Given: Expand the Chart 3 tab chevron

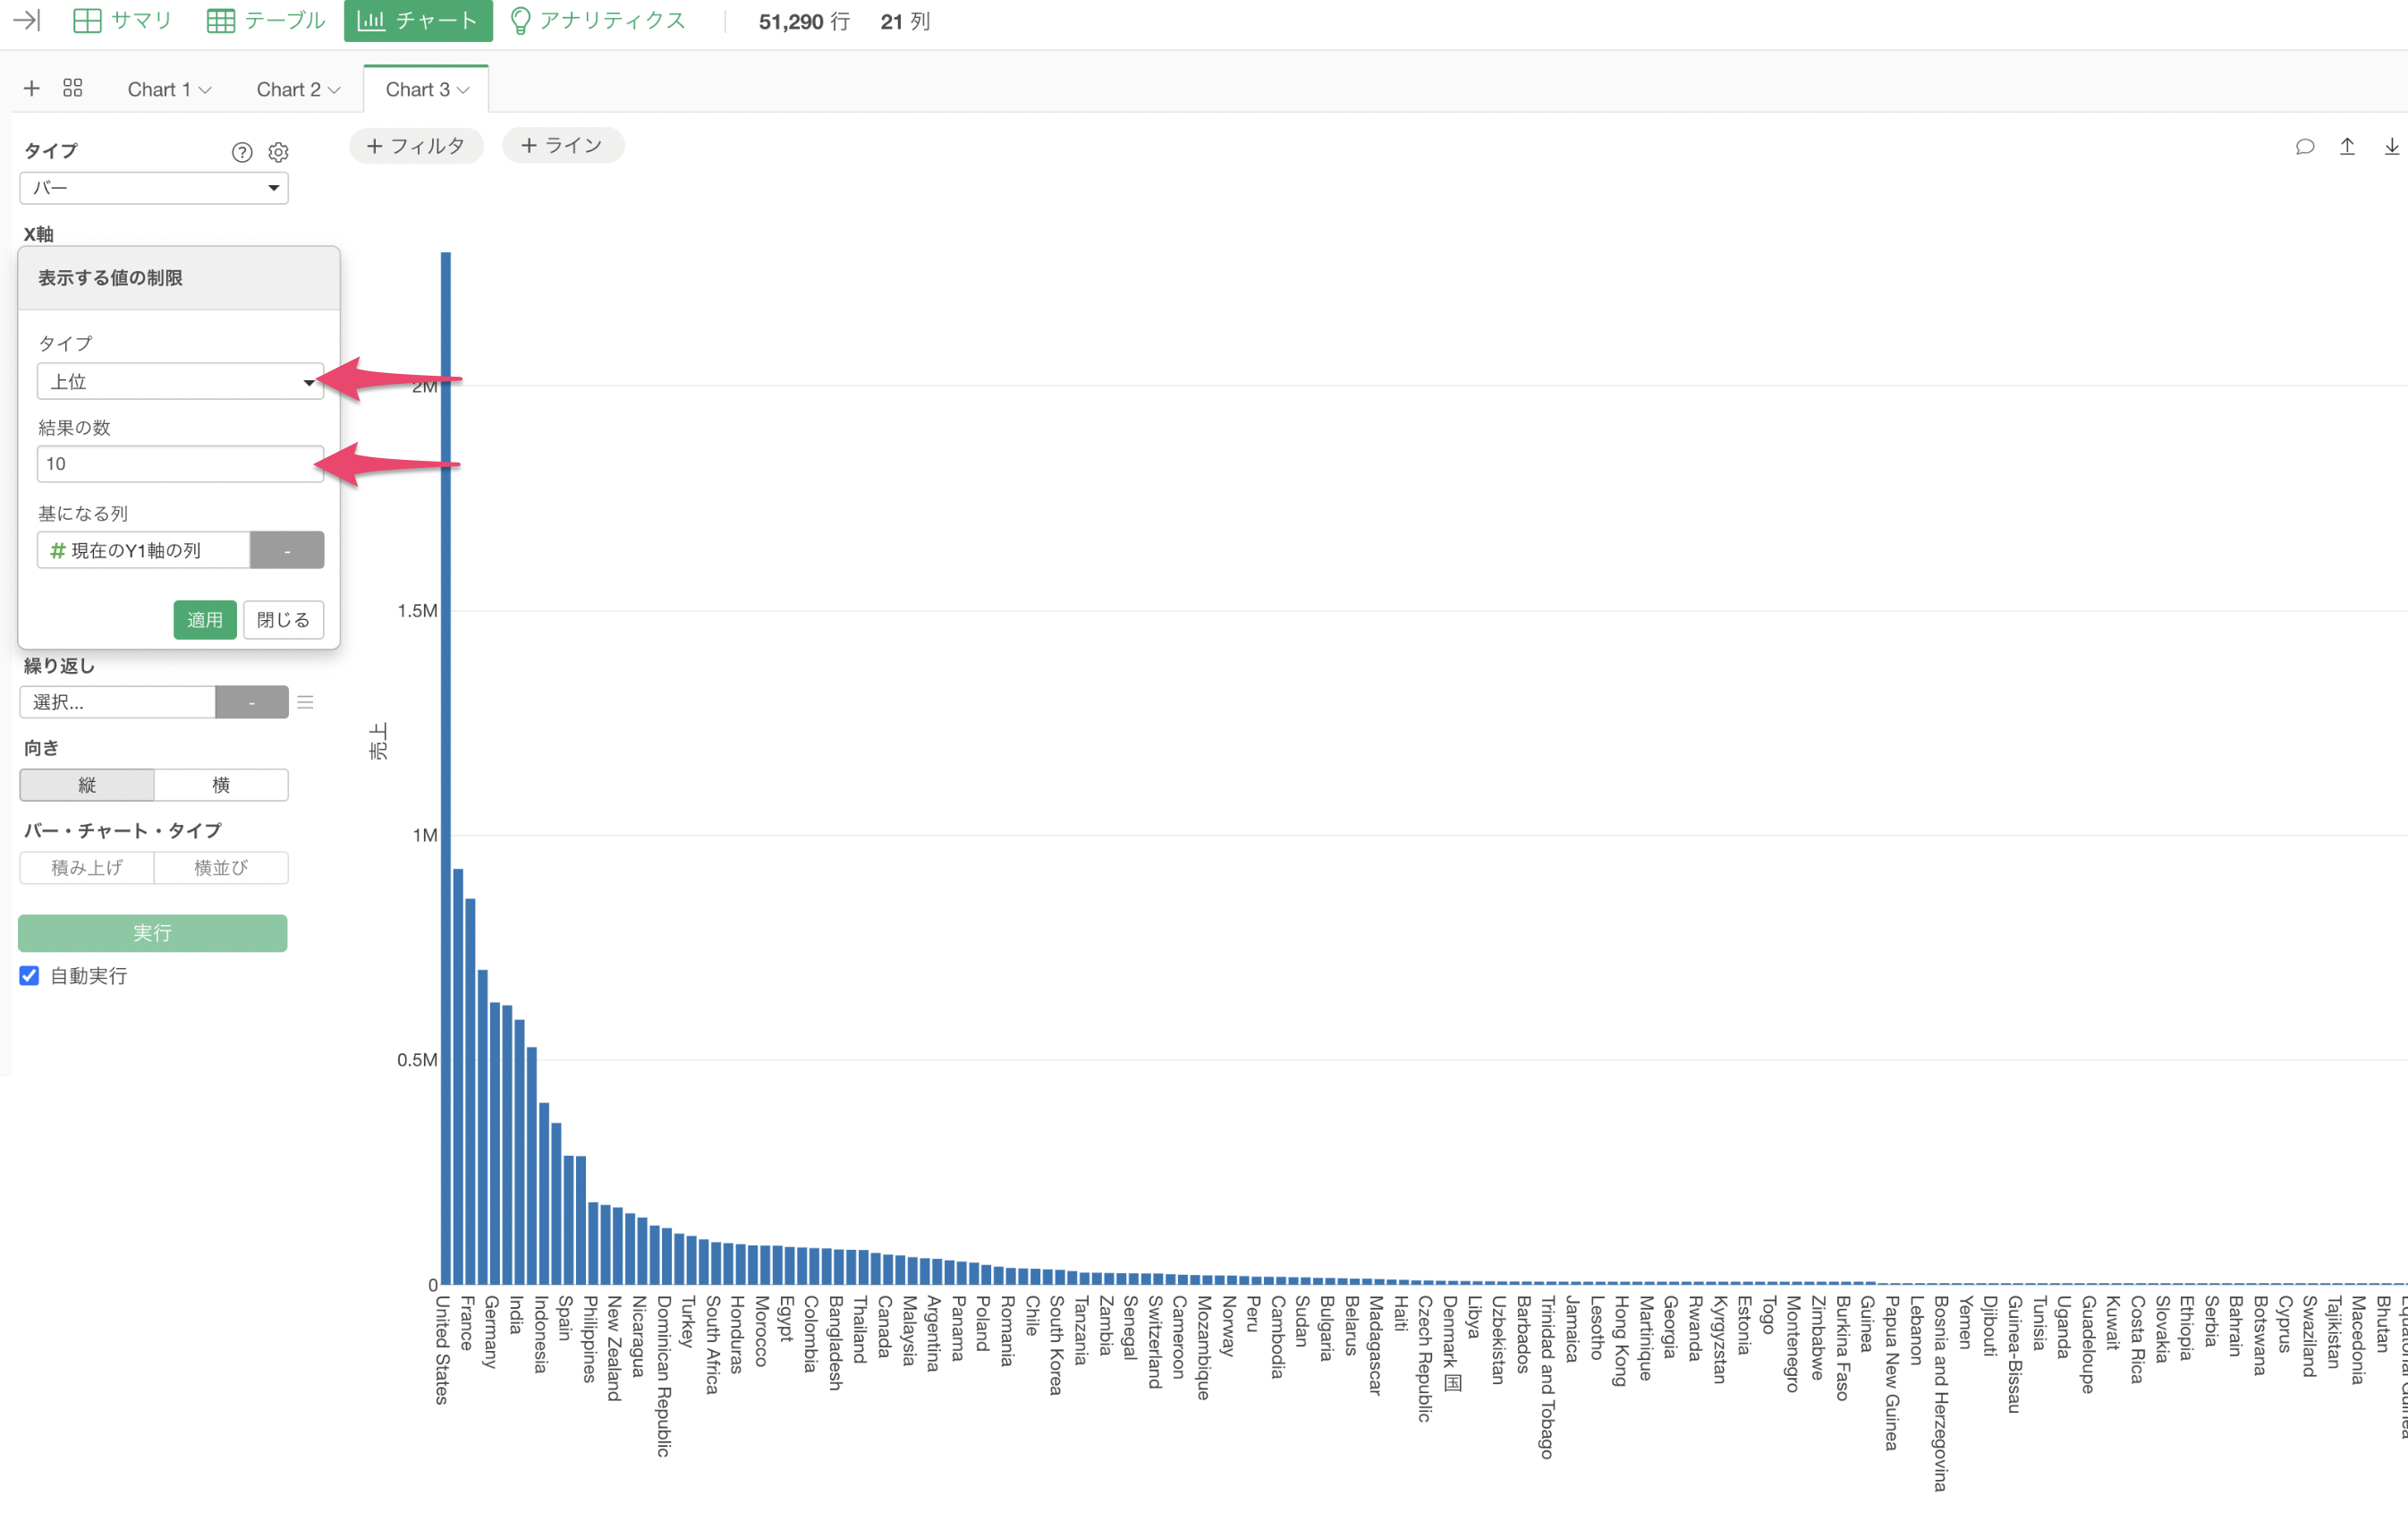Looking at the screenshot, I should click(463, 90).
